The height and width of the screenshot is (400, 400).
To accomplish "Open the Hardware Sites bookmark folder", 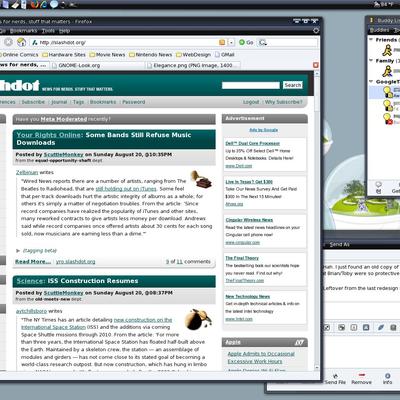I will pos(64,54).
